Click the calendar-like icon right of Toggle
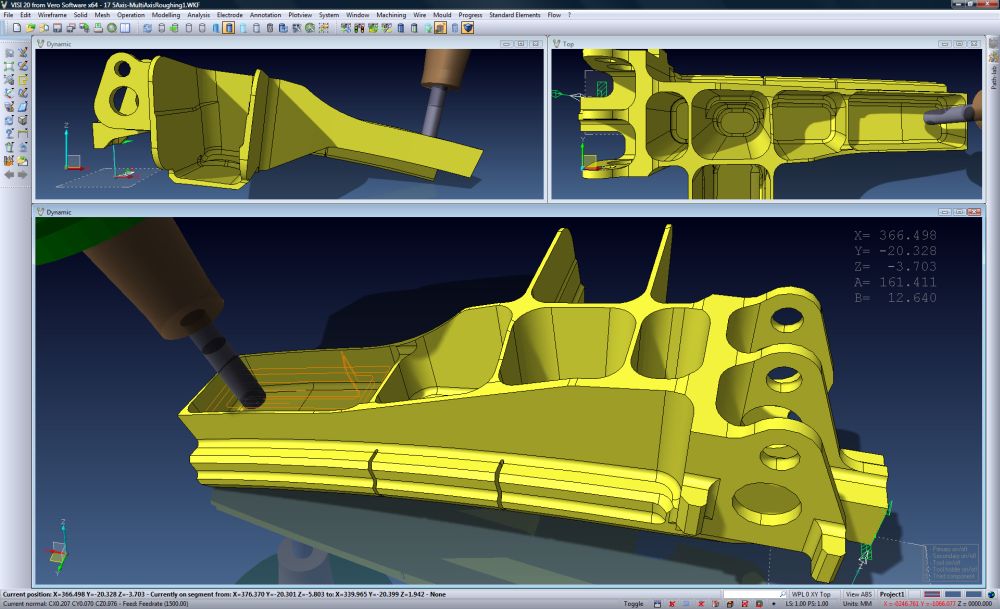 (x=658, y=603)
